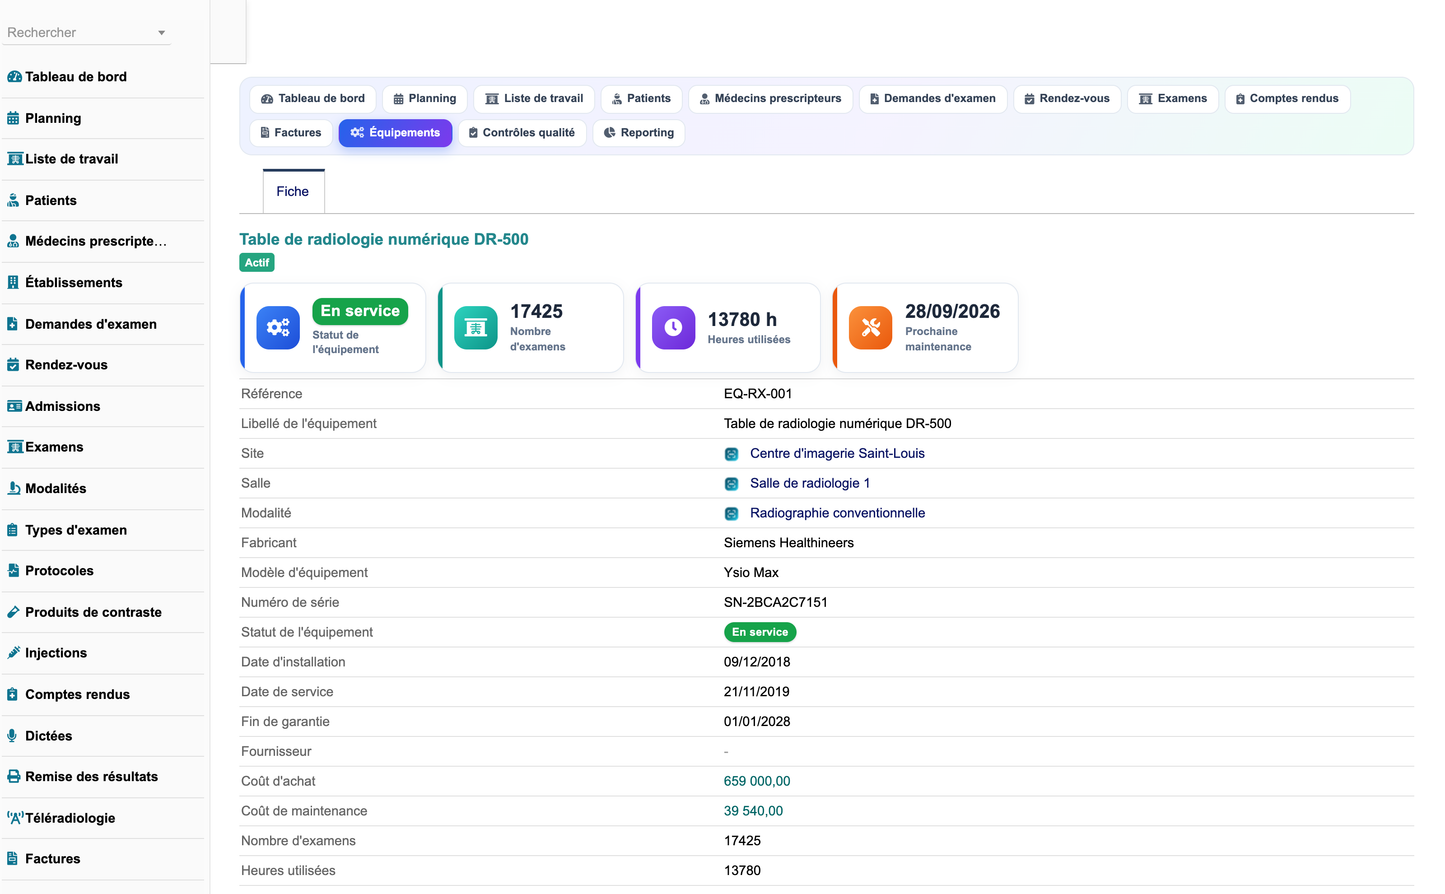Follow the Salle de radiologie 1 link
1445x894 pixels.
point(810,484)
